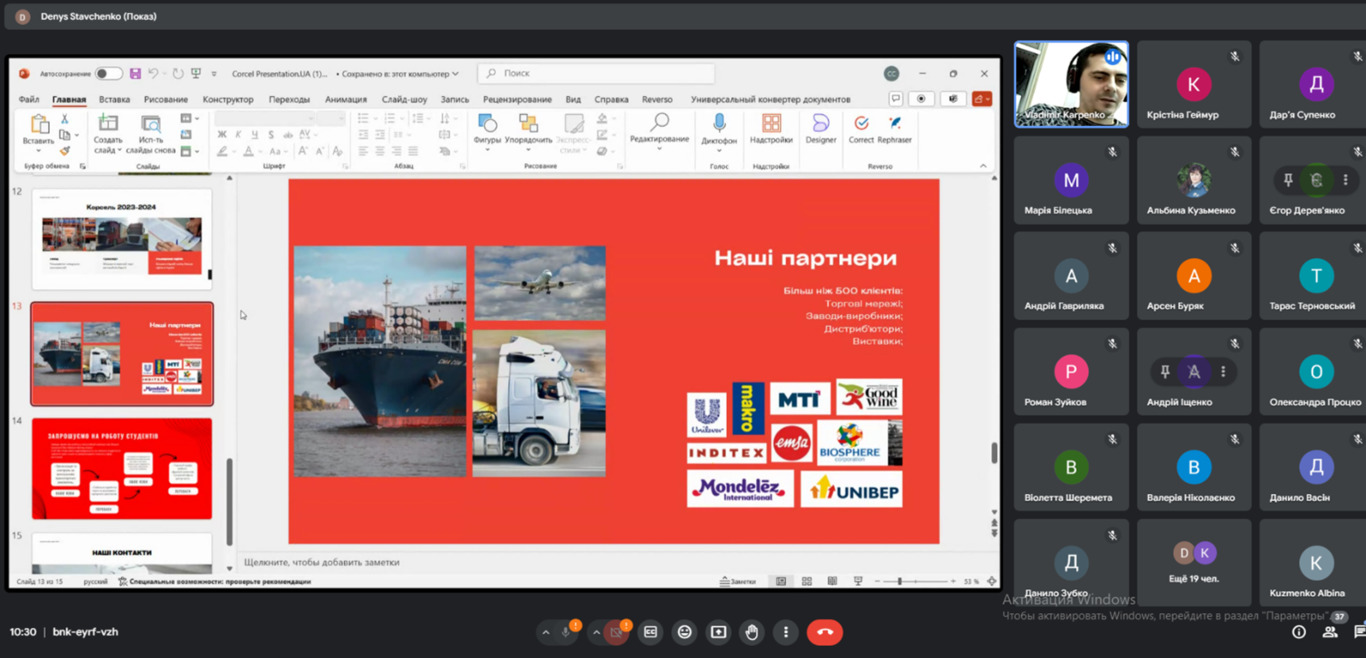Go to the Анимация ribbon tab
Viewport: 1366px width, 658px height.
tap(346, 100)
